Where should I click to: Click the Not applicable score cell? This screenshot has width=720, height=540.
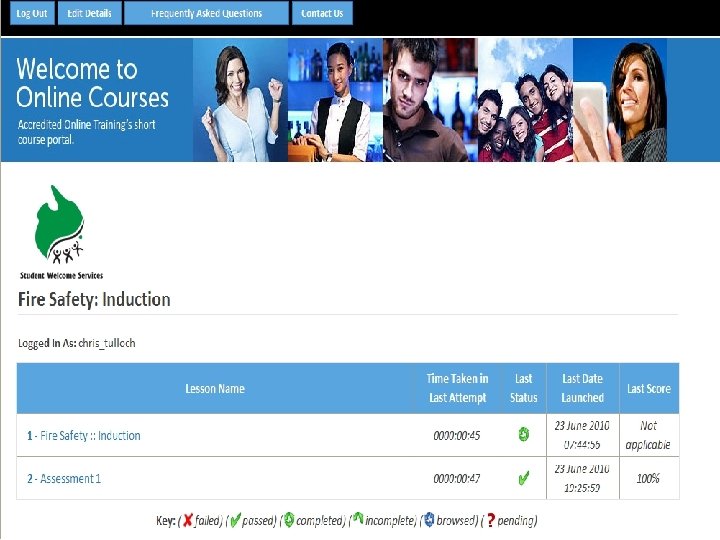648,435
